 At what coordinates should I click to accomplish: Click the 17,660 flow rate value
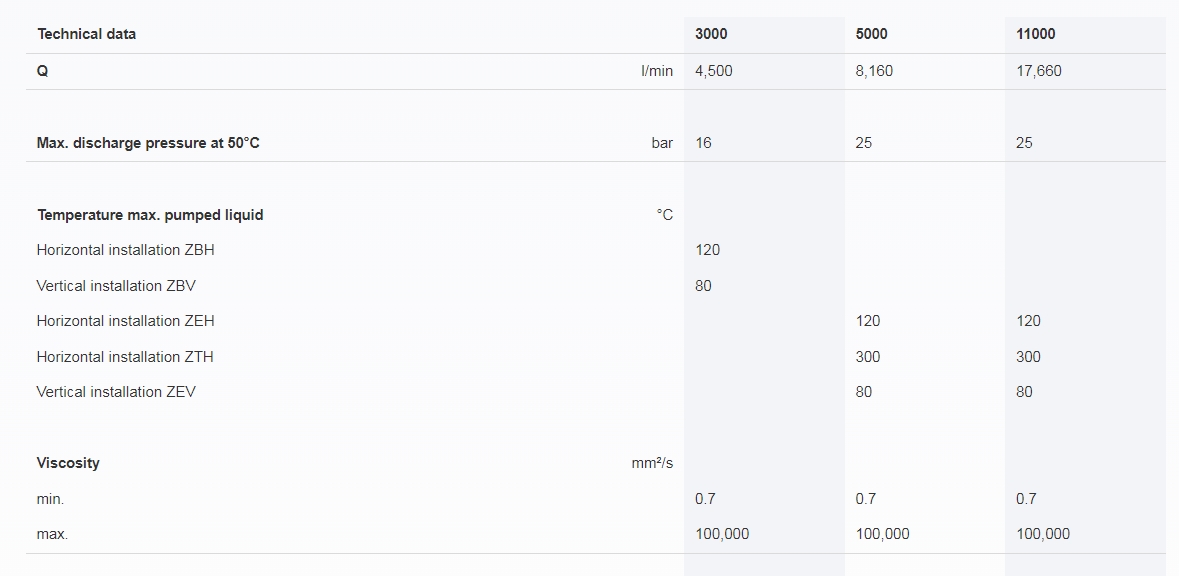click(1038, 71)
